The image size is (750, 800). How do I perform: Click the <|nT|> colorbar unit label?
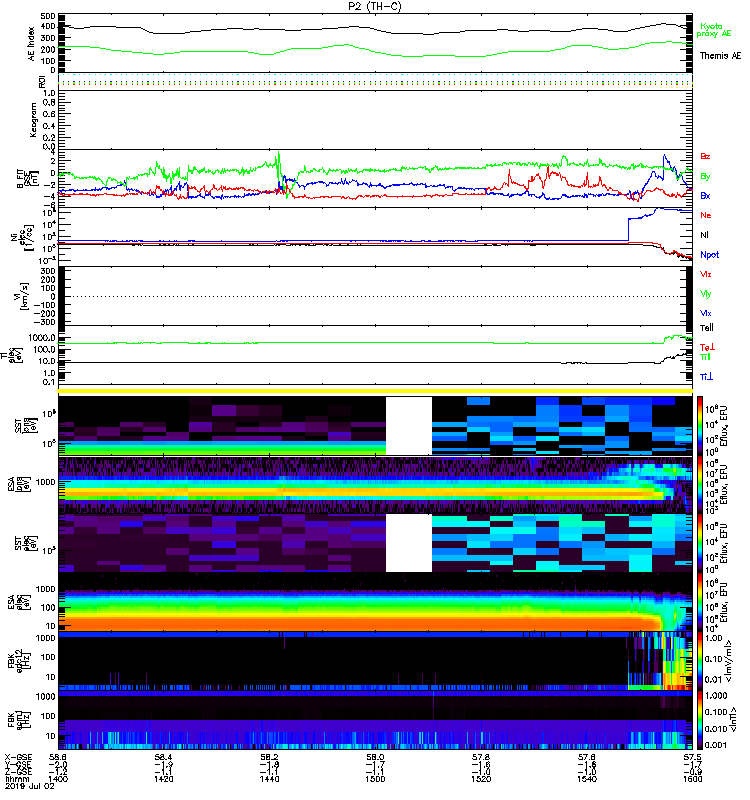pos(734,720)
